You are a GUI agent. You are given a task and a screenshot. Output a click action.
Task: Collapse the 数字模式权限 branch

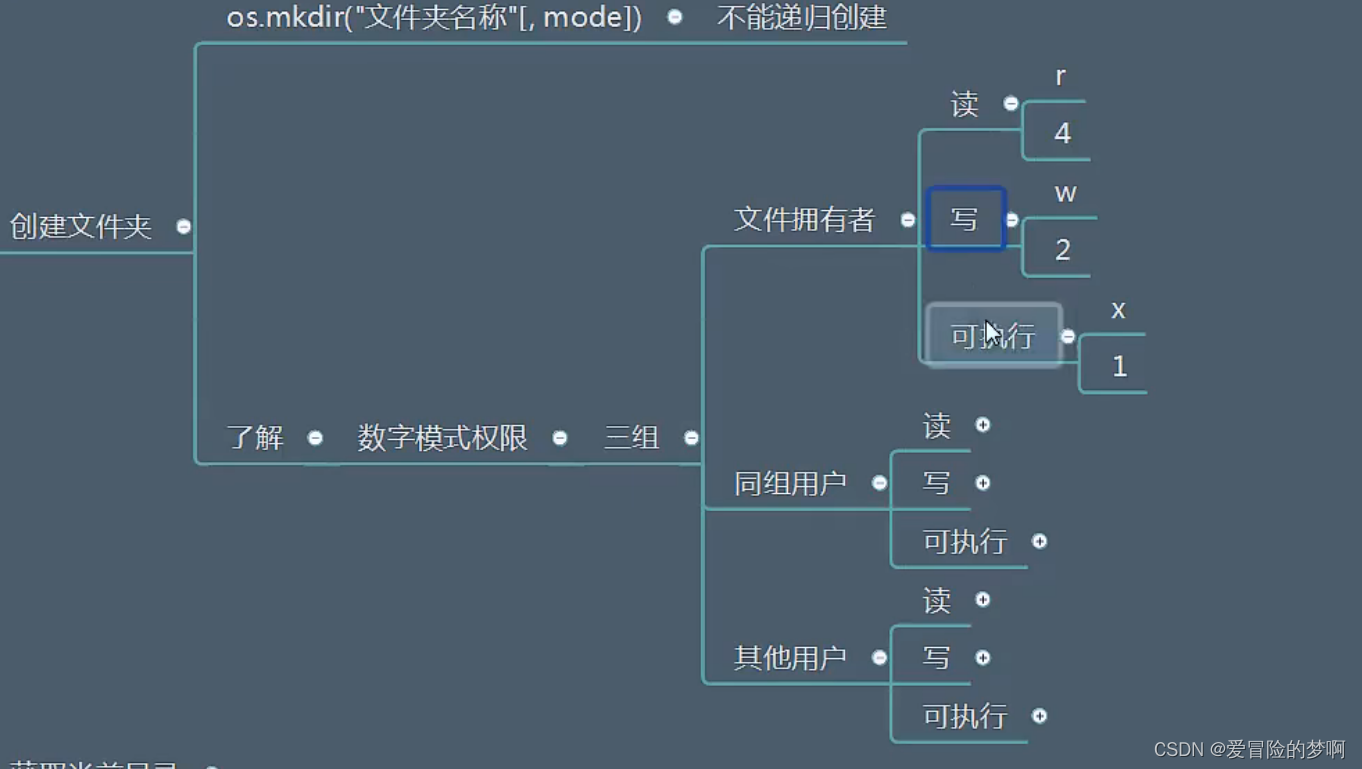click(560, 438)
